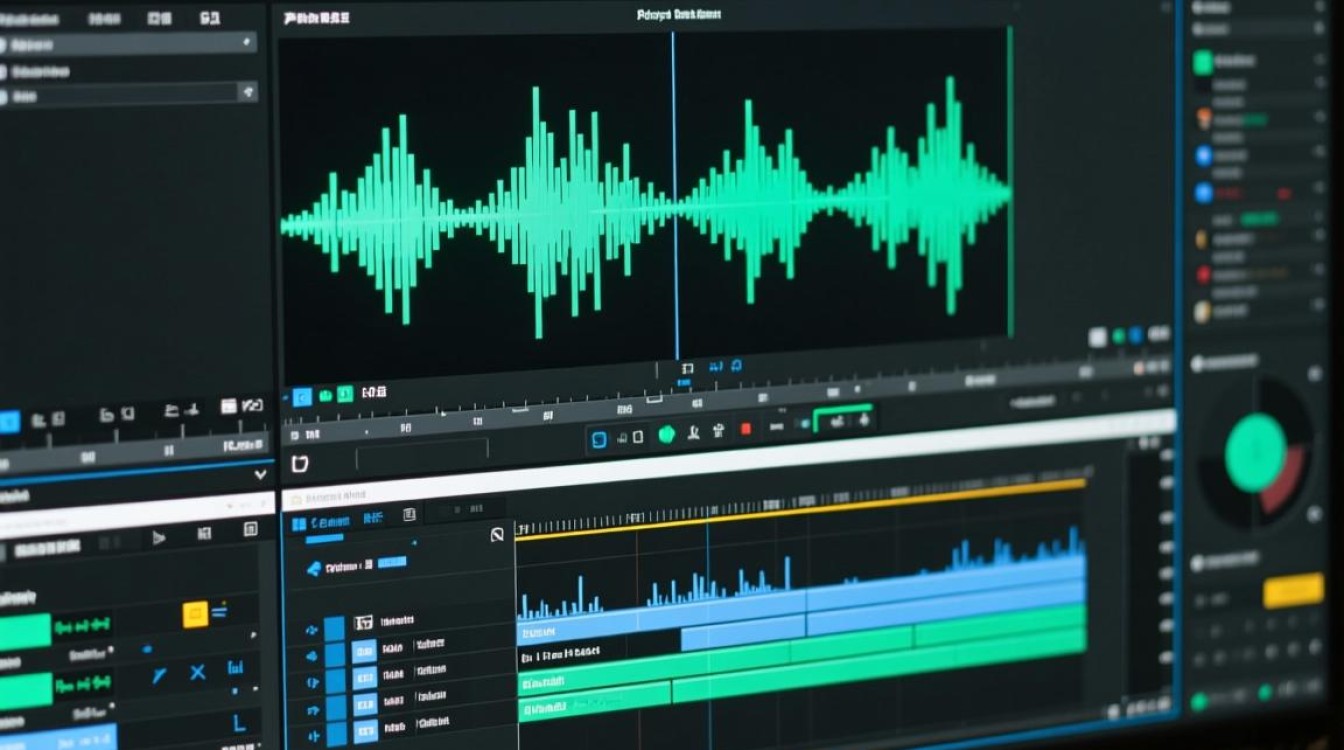Expand the chevron in the left panel header

tap(261, 475)
